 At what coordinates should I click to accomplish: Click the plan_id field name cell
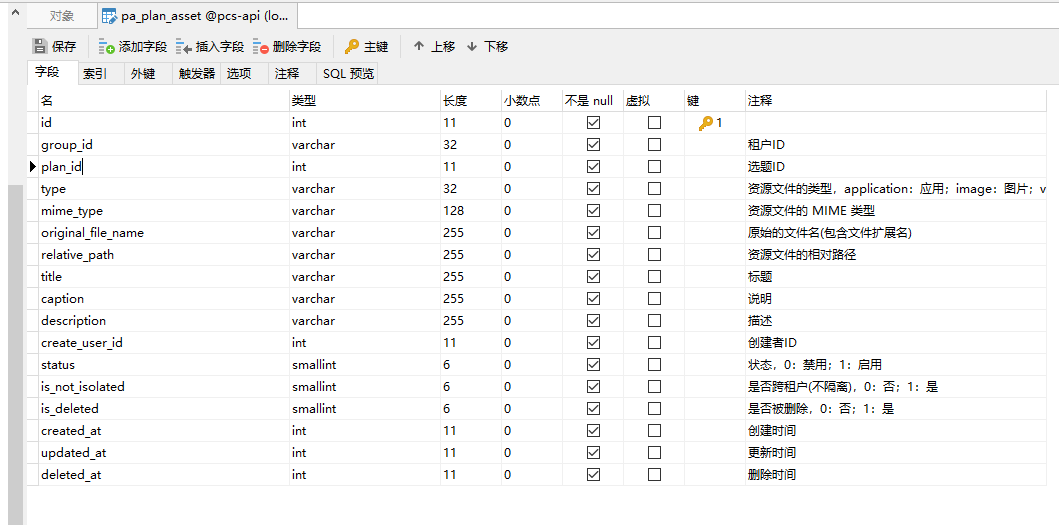[x=62, y=167]
